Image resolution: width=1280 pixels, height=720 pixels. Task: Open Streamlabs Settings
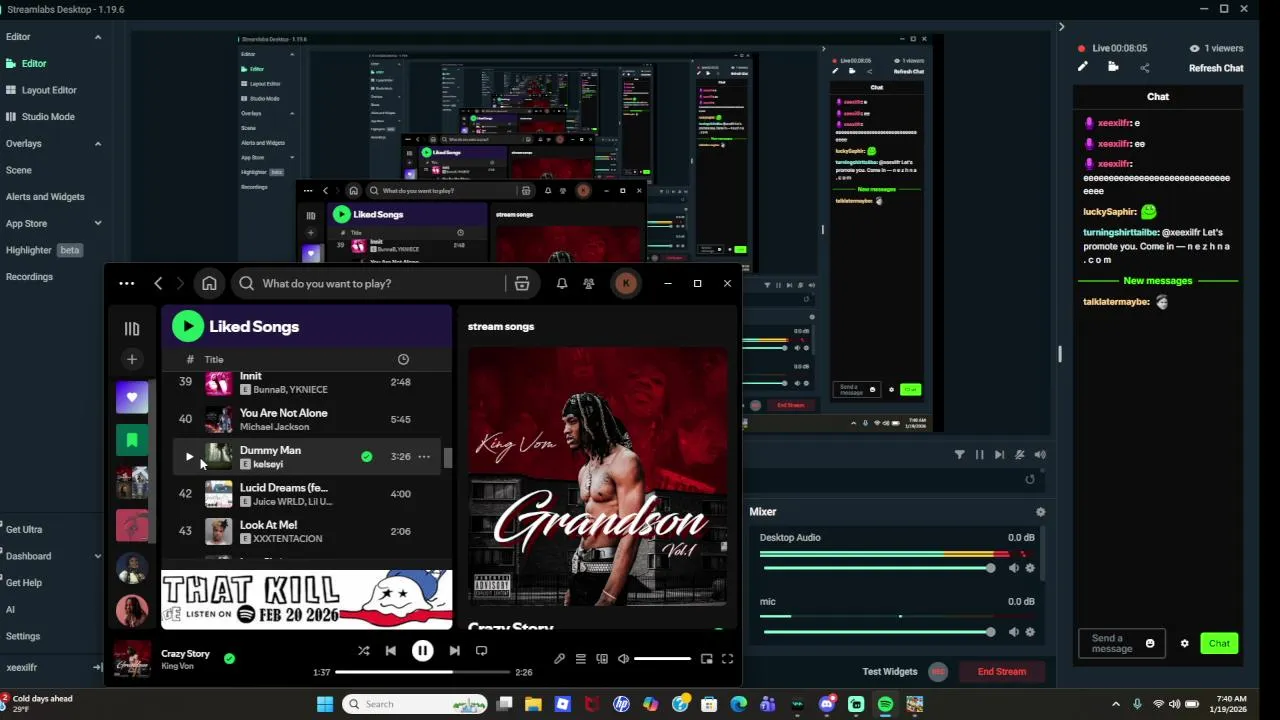click(23, 636)
